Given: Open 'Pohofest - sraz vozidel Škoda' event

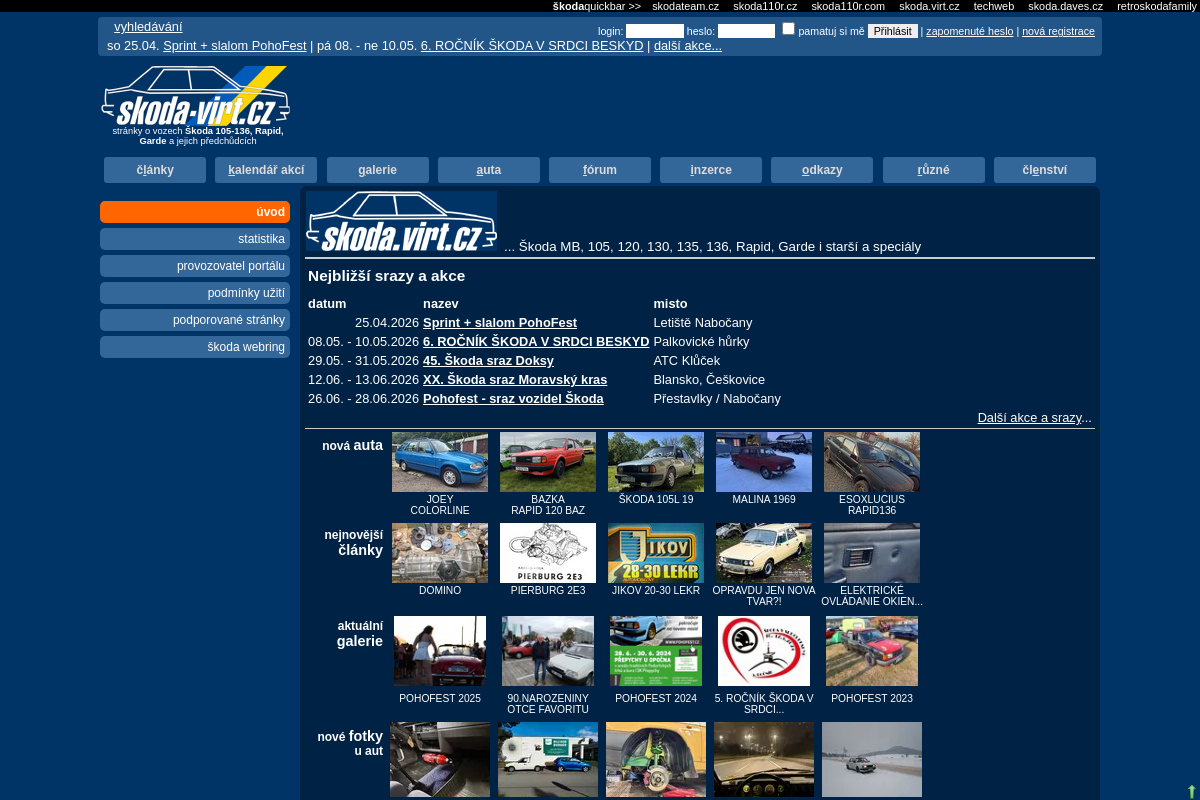Looking at the screenshot, I should pos(513,399).
